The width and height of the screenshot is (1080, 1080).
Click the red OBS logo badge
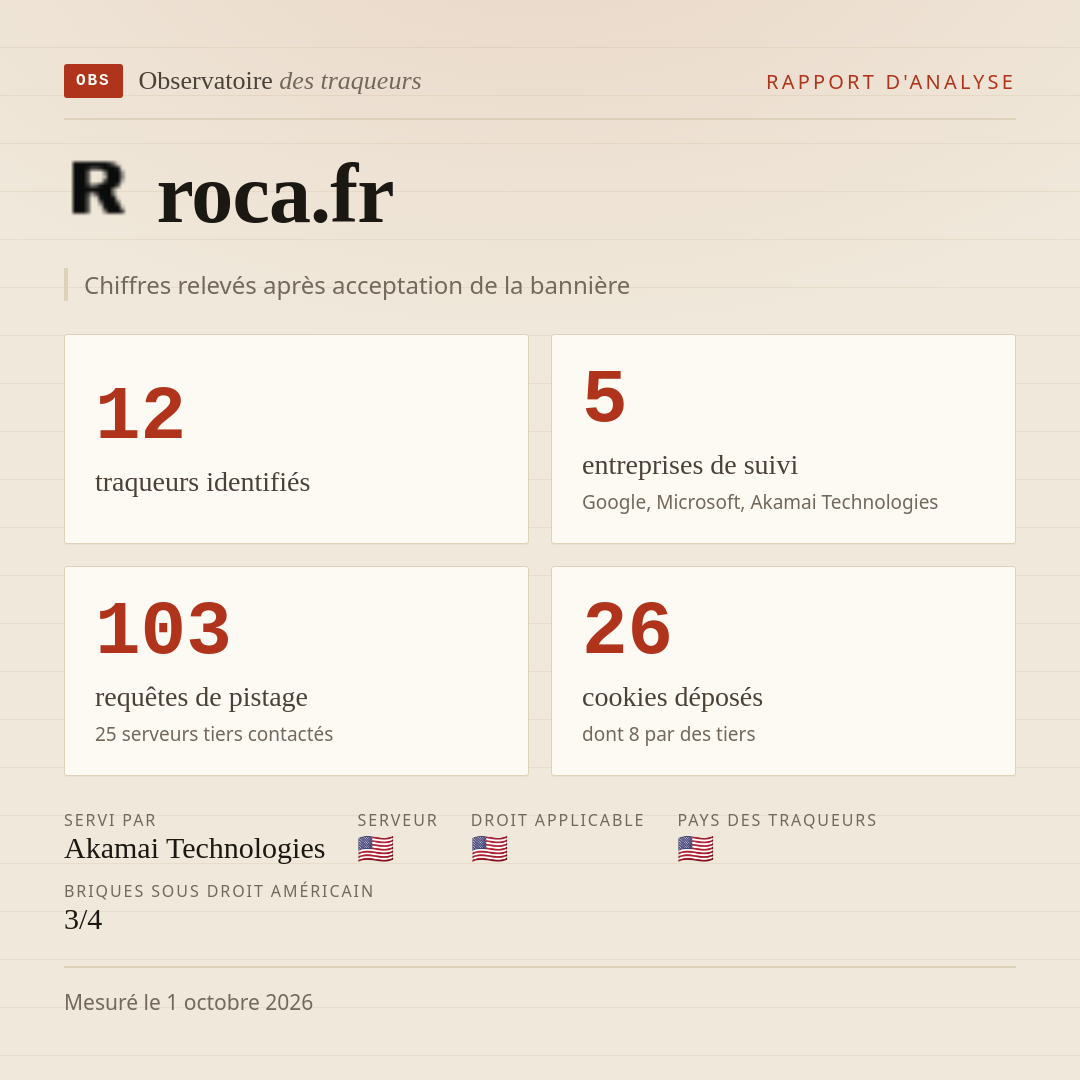tap(94, 81)
